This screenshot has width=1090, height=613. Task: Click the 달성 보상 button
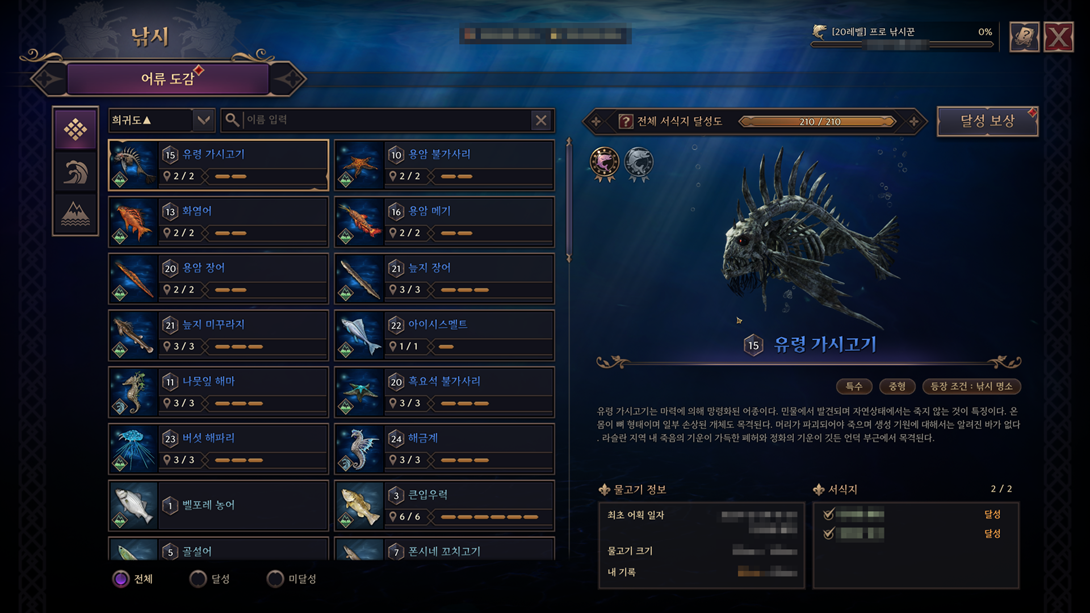coord(987,121)
